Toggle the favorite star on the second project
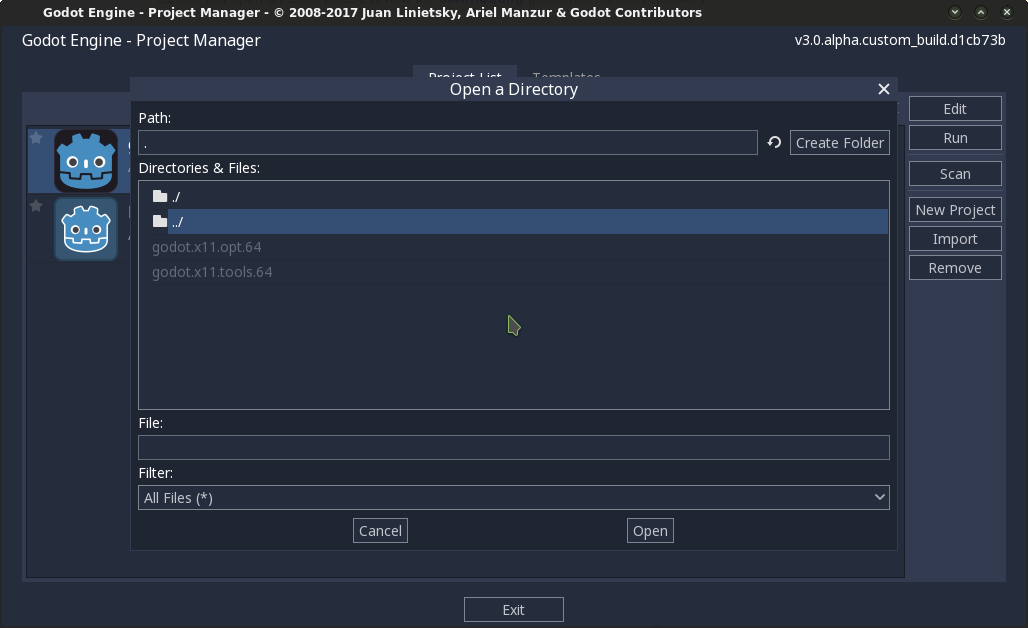 click(x=36, y=206)
